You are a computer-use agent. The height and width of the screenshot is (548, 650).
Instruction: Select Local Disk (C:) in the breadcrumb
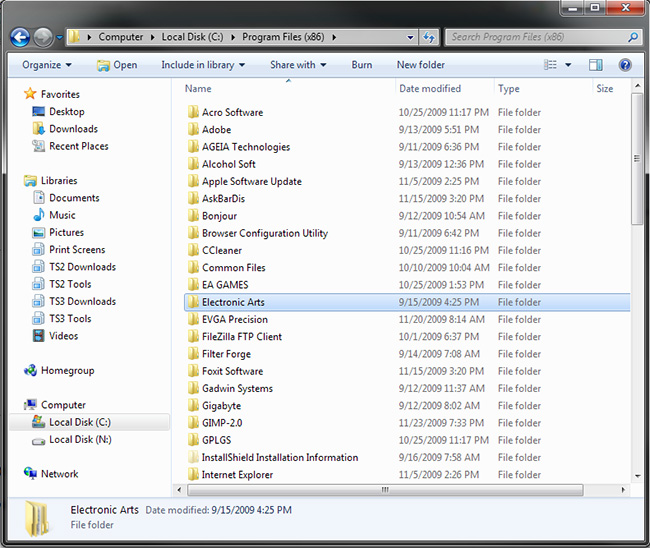(192, 37)
